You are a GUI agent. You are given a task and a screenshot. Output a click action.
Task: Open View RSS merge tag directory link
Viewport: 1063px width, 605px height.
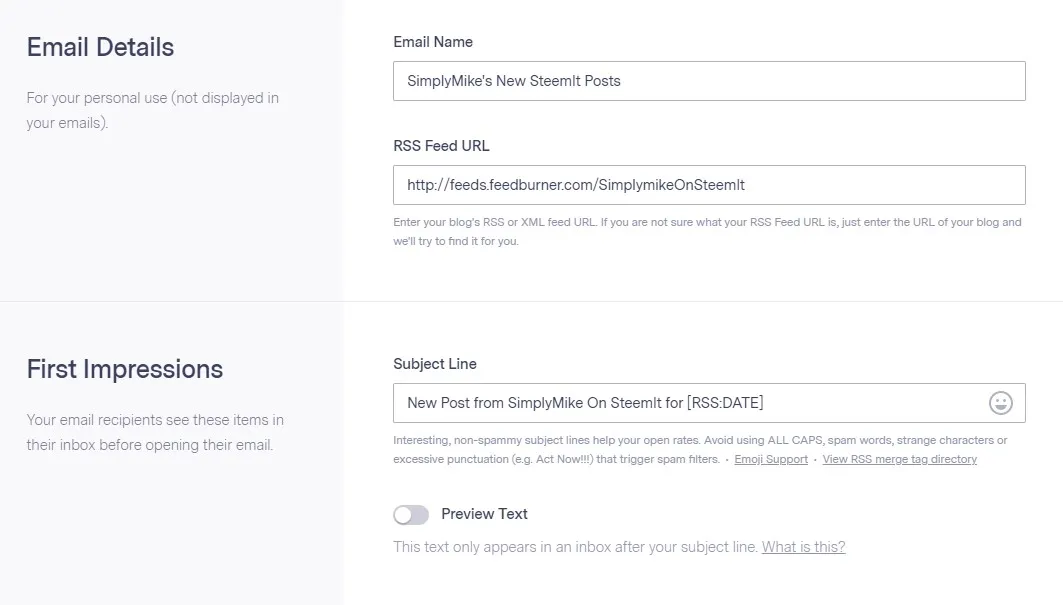pos(900,459)
